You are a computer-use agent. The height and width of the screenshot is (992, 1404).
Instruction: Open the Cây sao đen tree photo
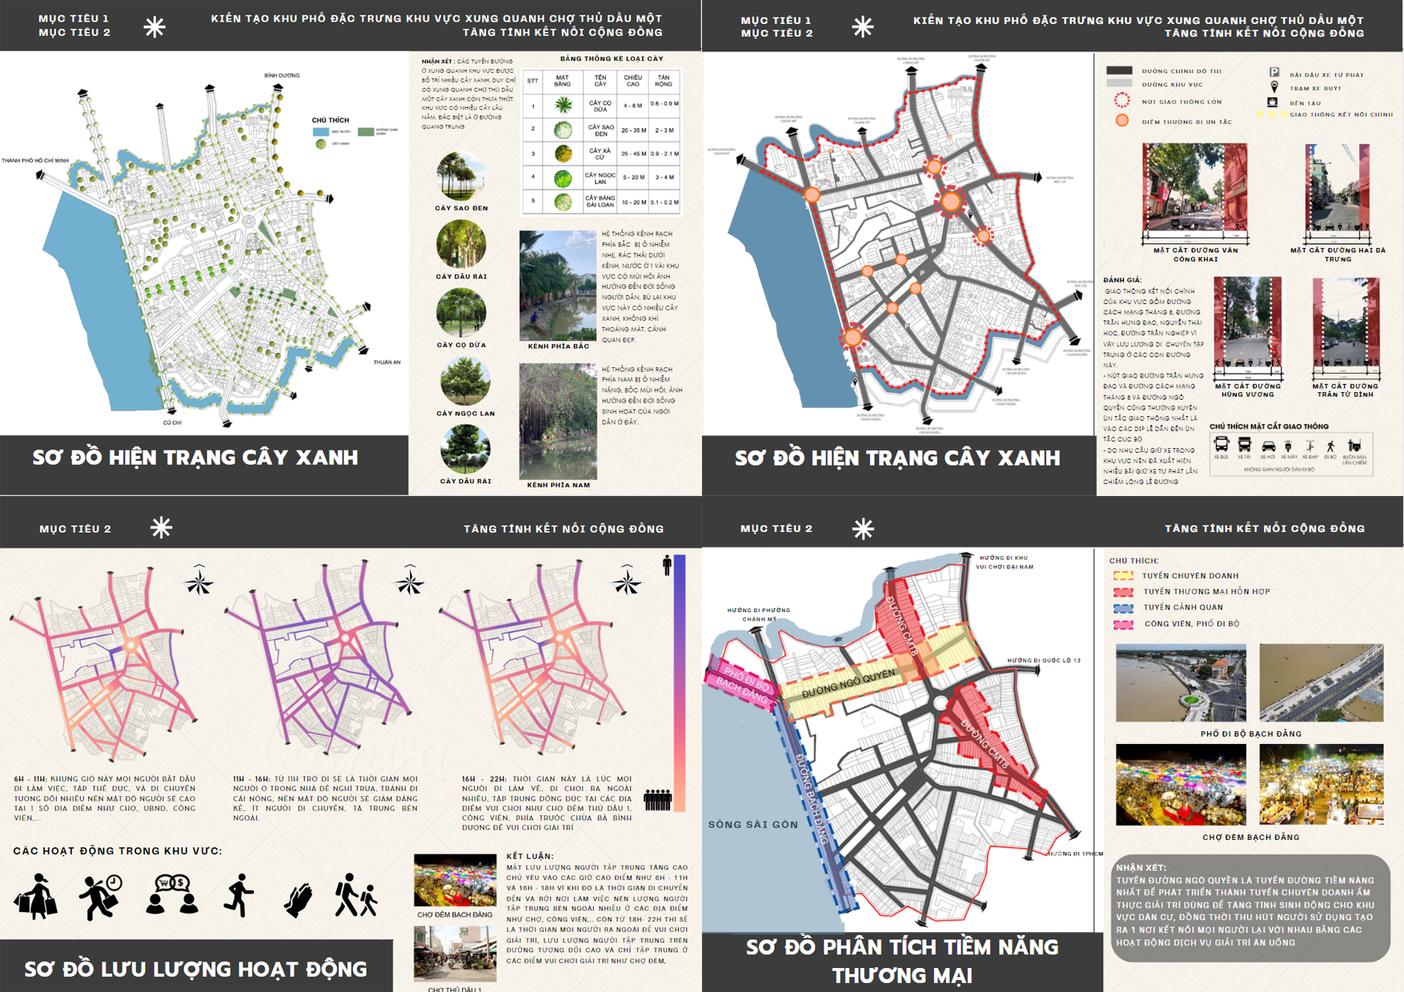(x=462, y=178)
